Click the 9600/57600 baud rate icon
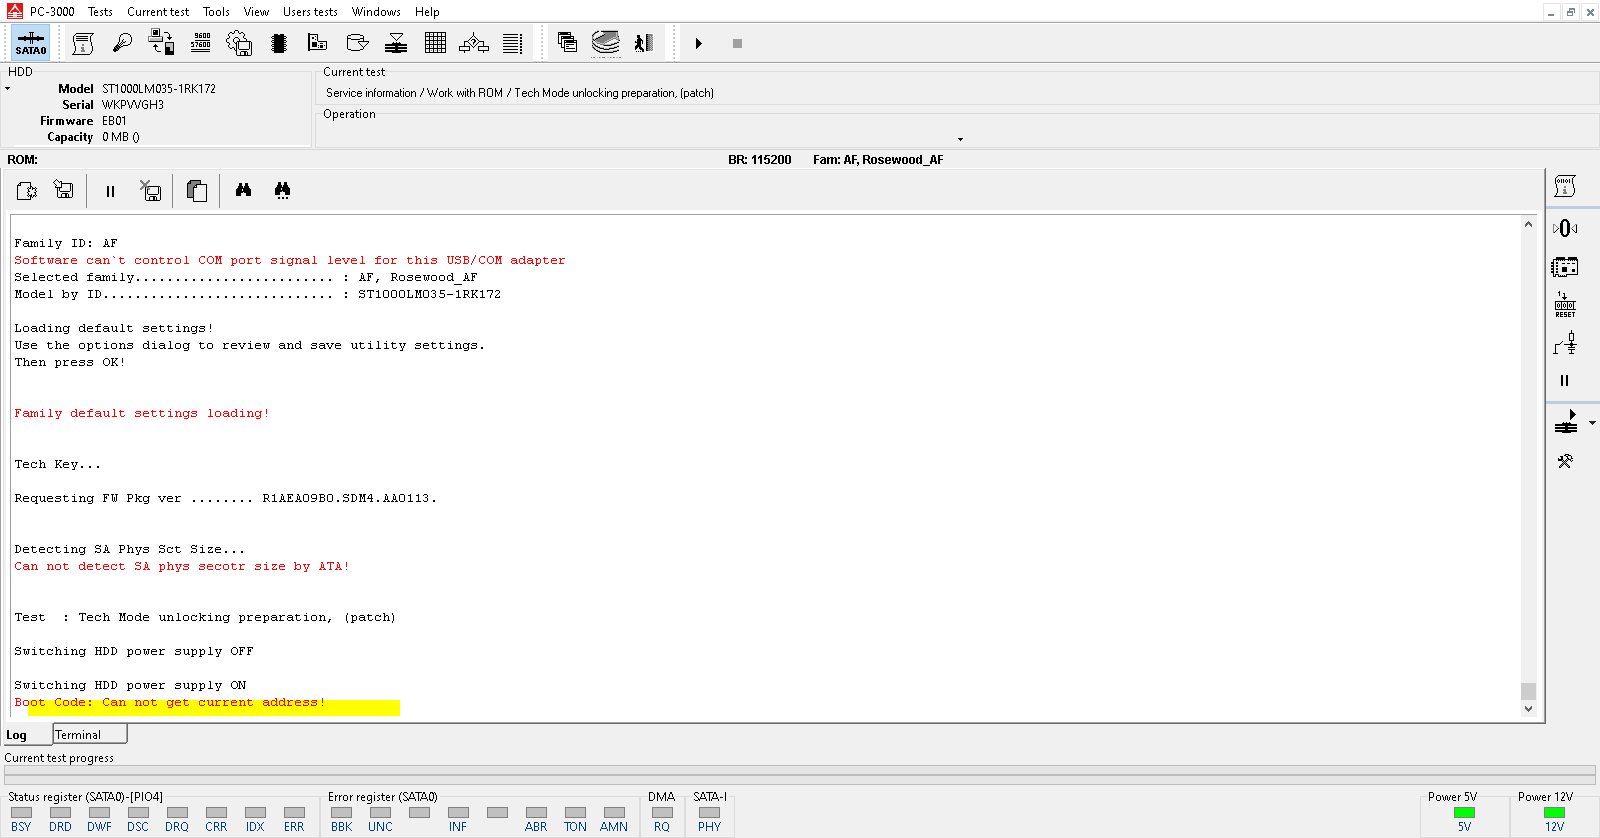Viewport: 1600px width, 838px height. point(201,42)
